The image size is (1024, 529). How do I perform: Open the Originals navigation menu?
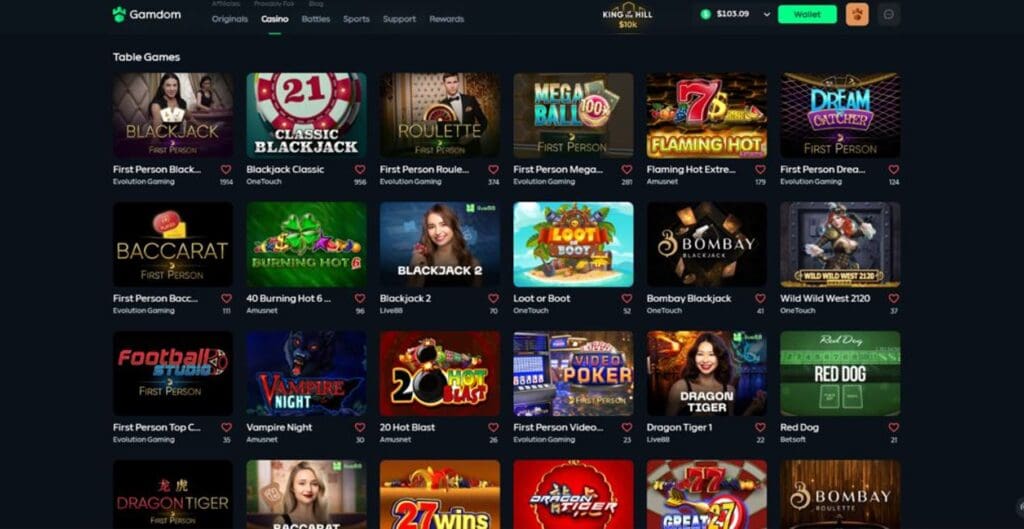[230, 19]
